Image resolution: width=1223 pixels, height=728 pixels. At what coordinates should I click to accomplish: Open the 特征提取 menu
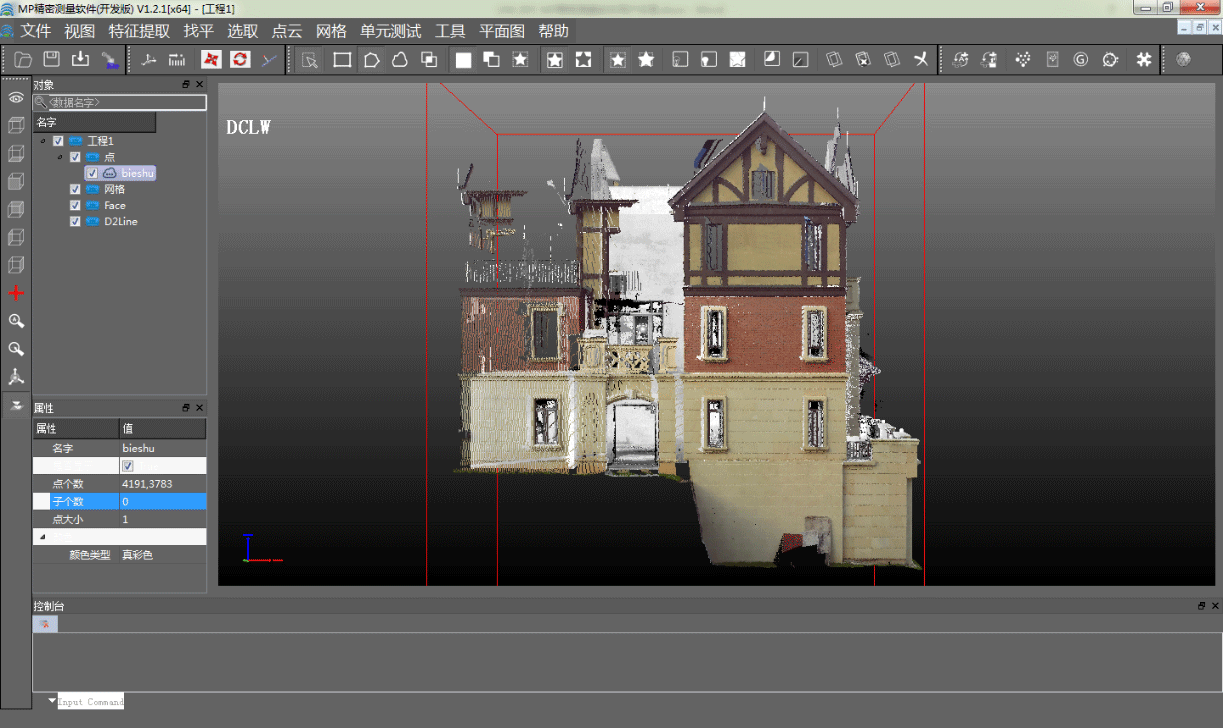pos(139,31)
